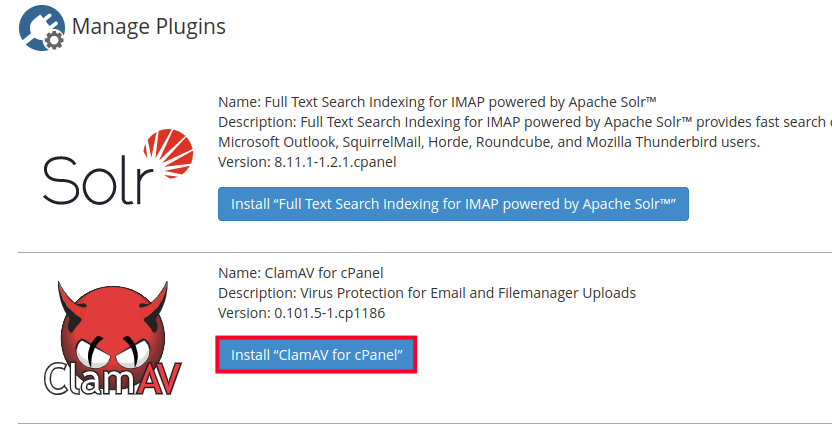Click ClamAV version 0.101.5-1.cp1186 text
The image size is (832, 424).
click(x=302, y=313)
